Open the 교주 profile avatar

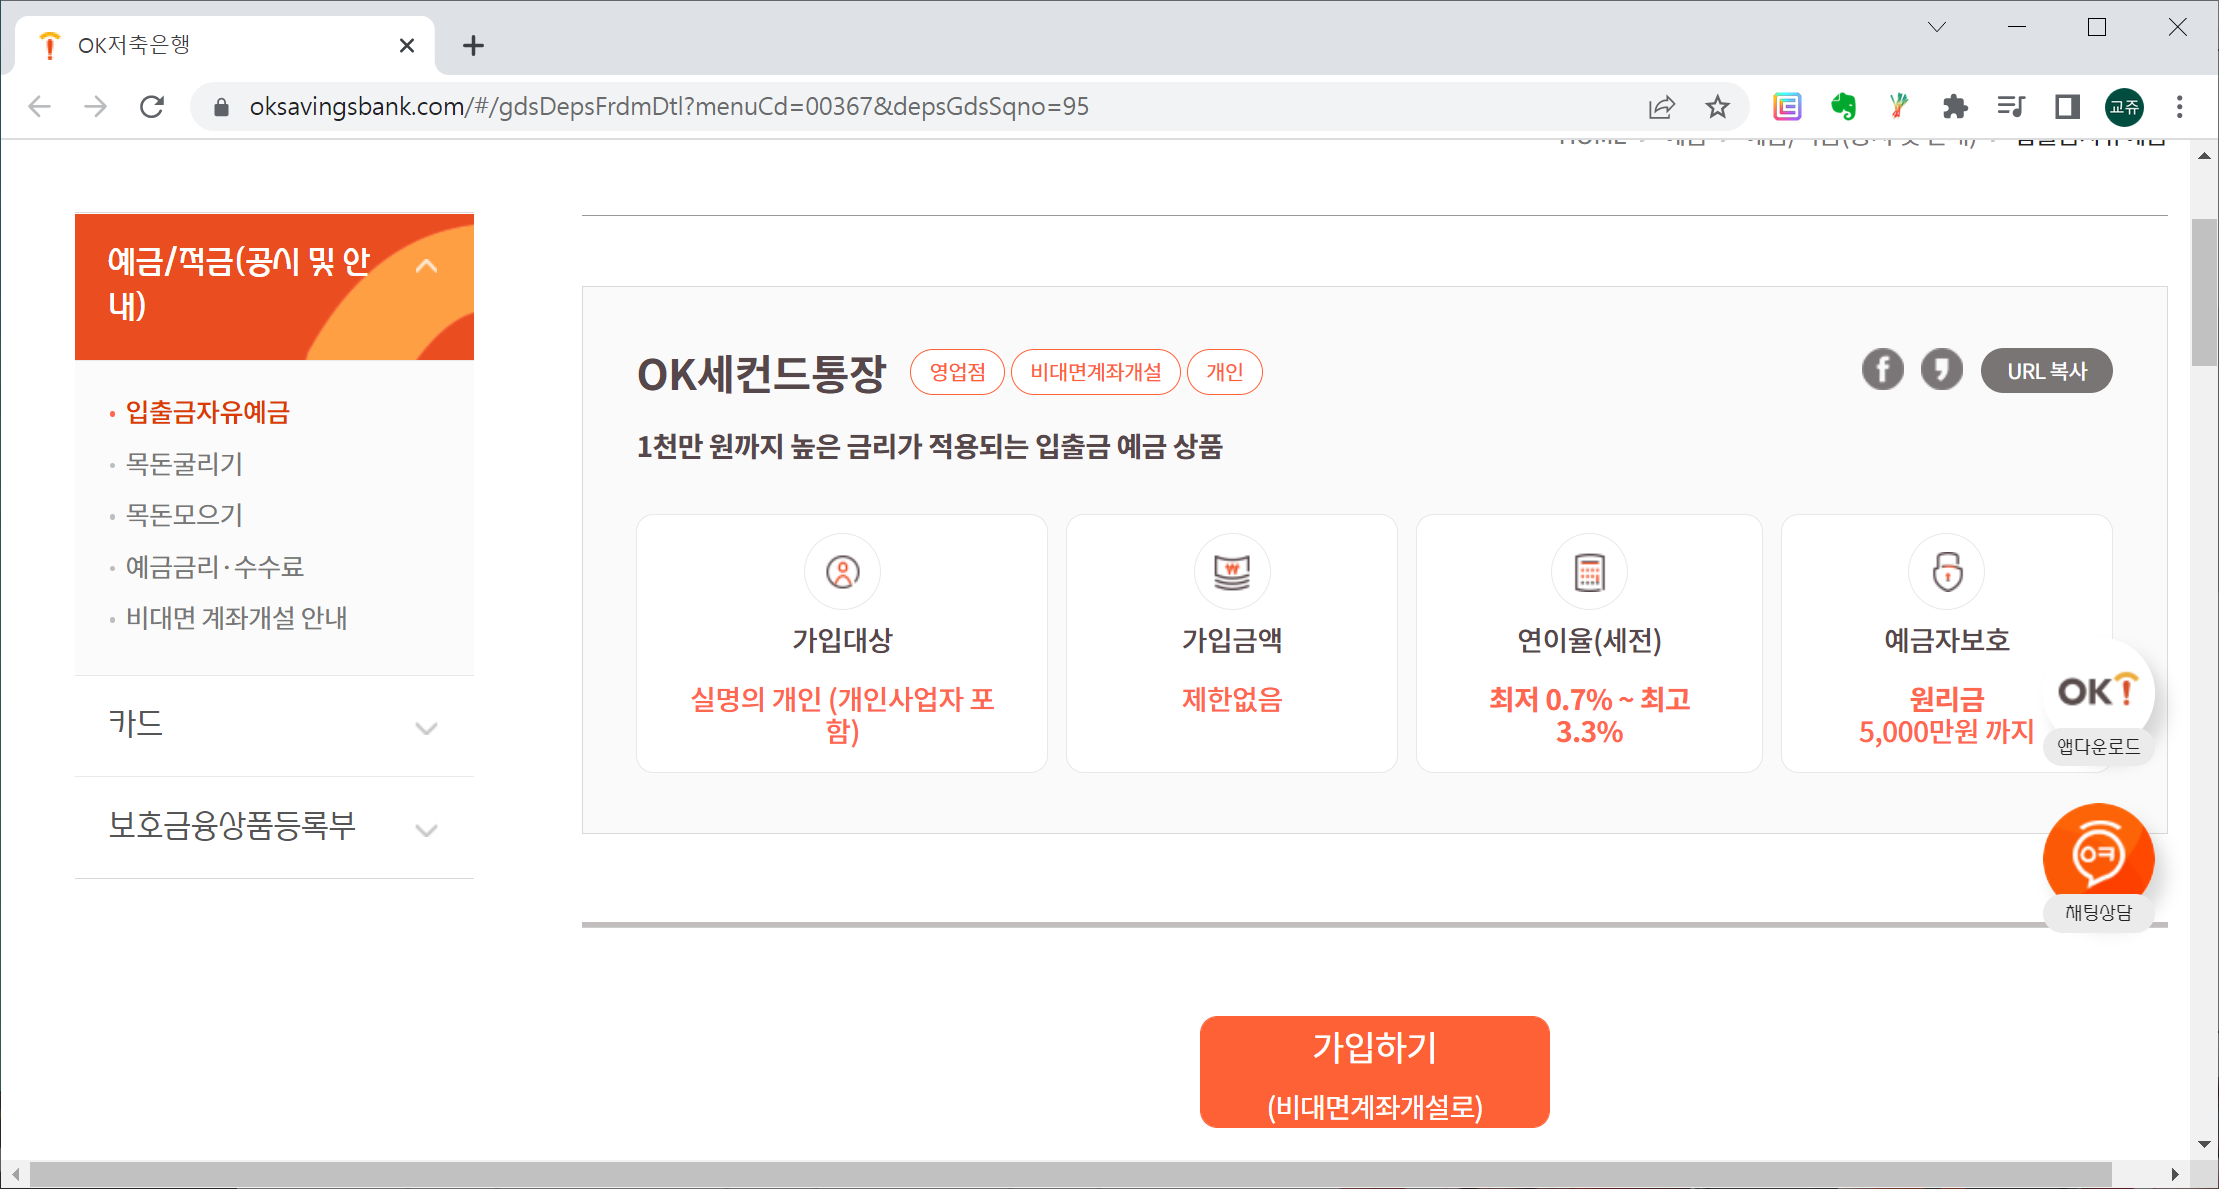pos(2124,106)
